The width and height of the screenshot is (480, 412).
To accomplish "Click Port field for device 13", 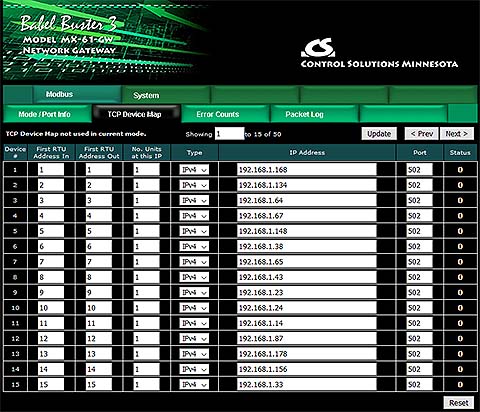I will click(x=420, y=354).
